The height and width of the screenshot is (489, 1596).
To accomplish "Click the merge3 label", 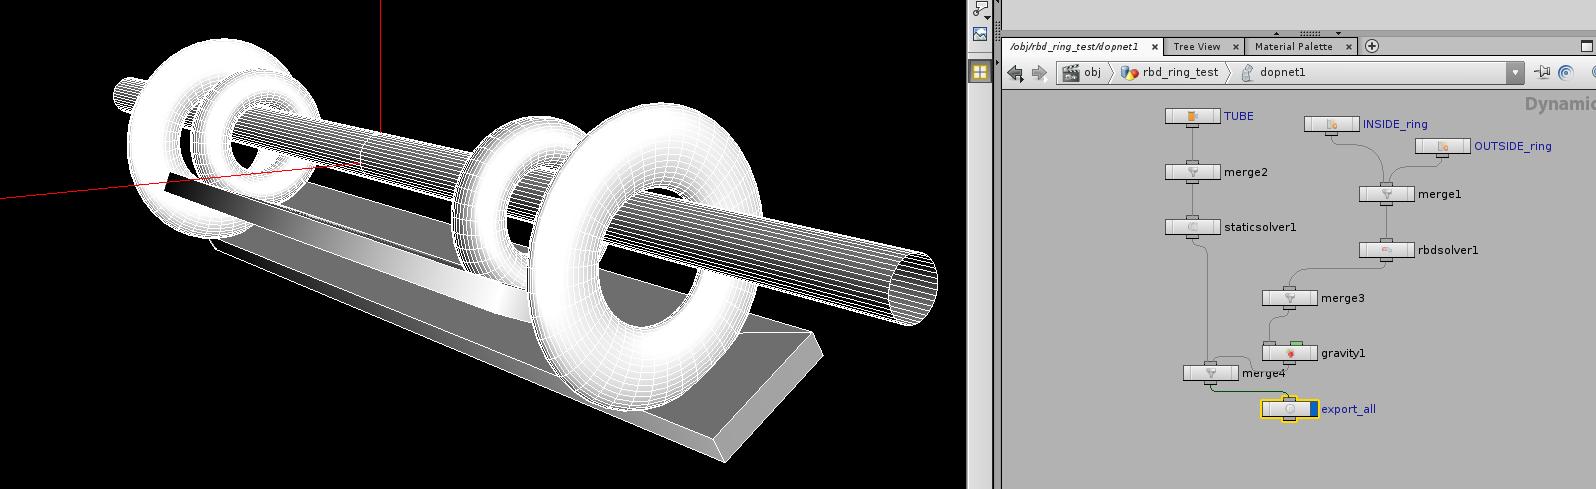I will point(1343,299).
